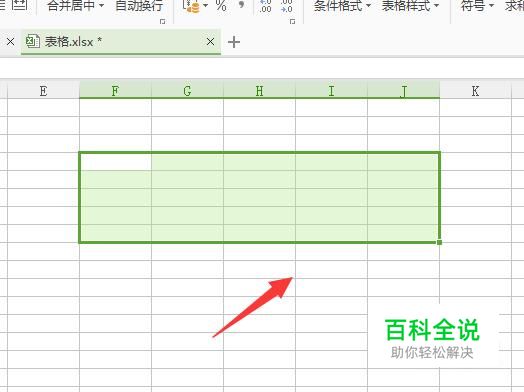This screenshot has height=392, width=524.
Task: Apply percent style with the % icon
Action: click(221, 5)
